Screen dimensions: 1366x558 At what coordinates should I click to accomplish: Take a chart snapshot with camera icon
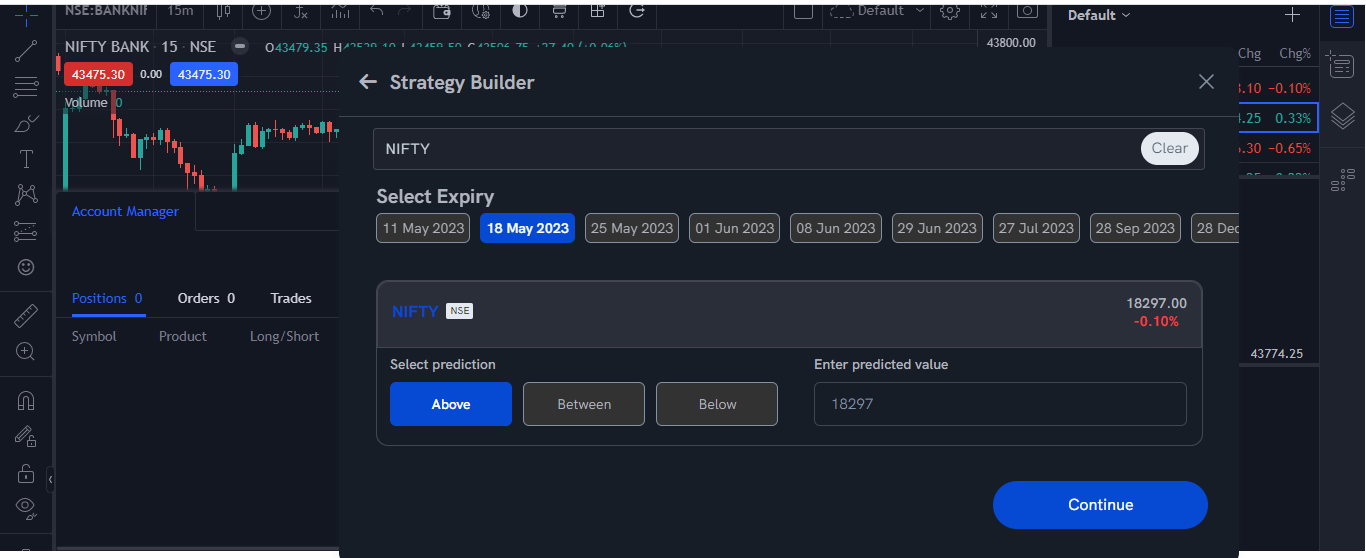click(1027, 12)
